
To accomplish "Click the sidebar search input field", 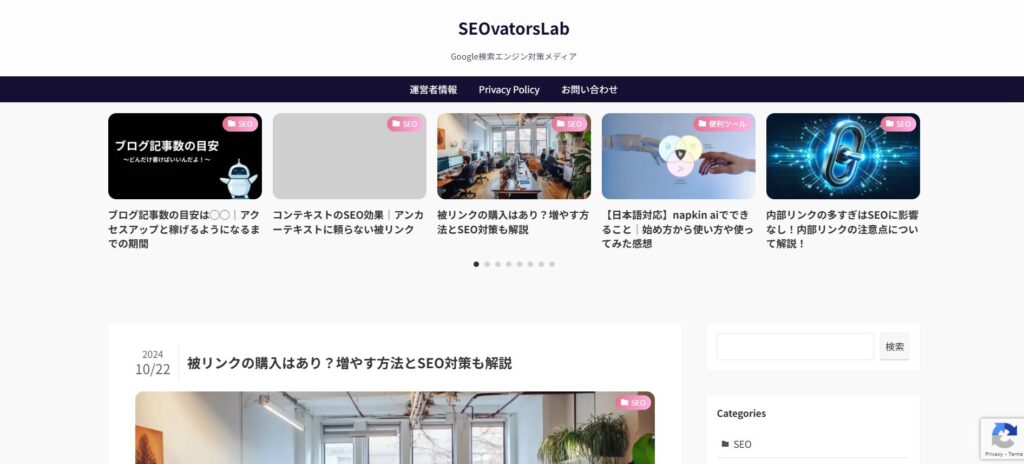I will [795, 346].
